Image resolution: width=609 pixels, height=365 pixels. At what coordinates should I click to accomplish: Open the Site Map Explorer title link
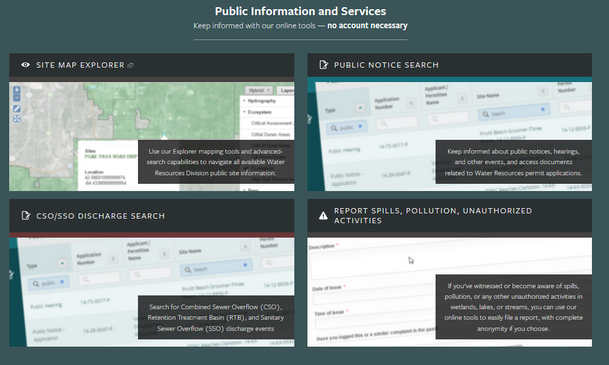click(x=80, y=65)
